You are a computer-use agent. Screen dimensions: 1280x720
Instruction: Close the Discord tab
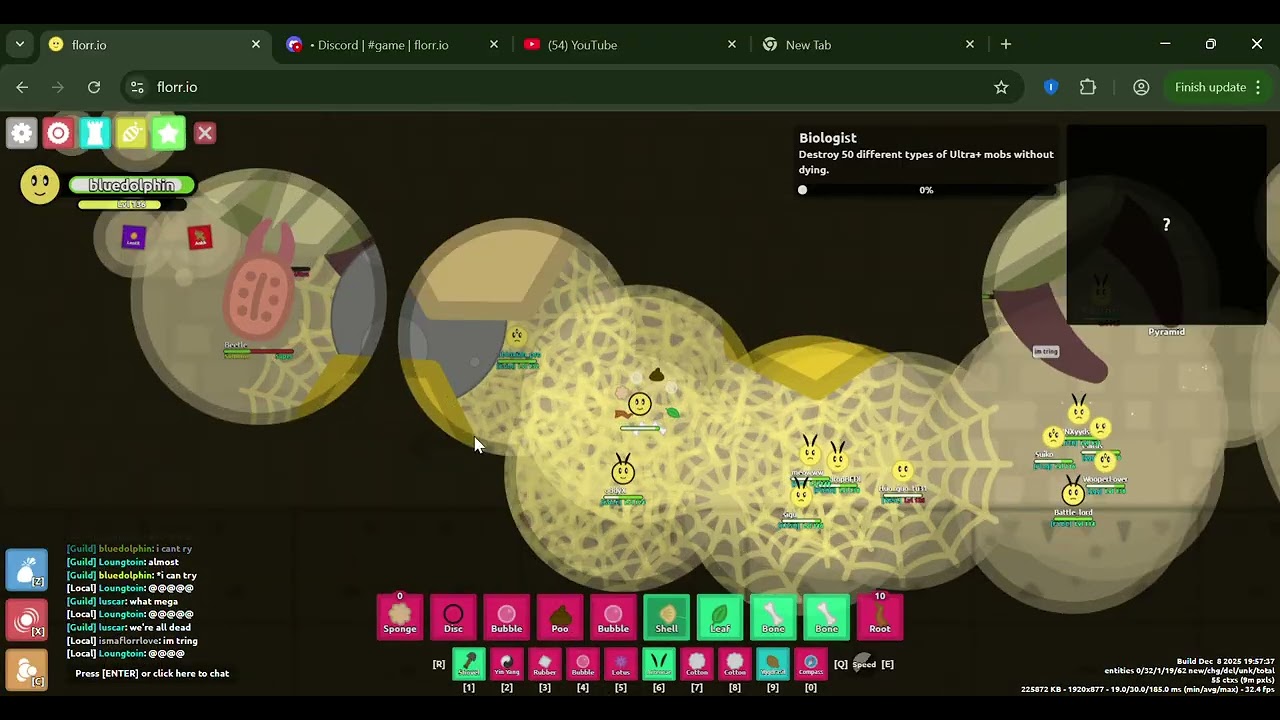(x=493, y=45)
